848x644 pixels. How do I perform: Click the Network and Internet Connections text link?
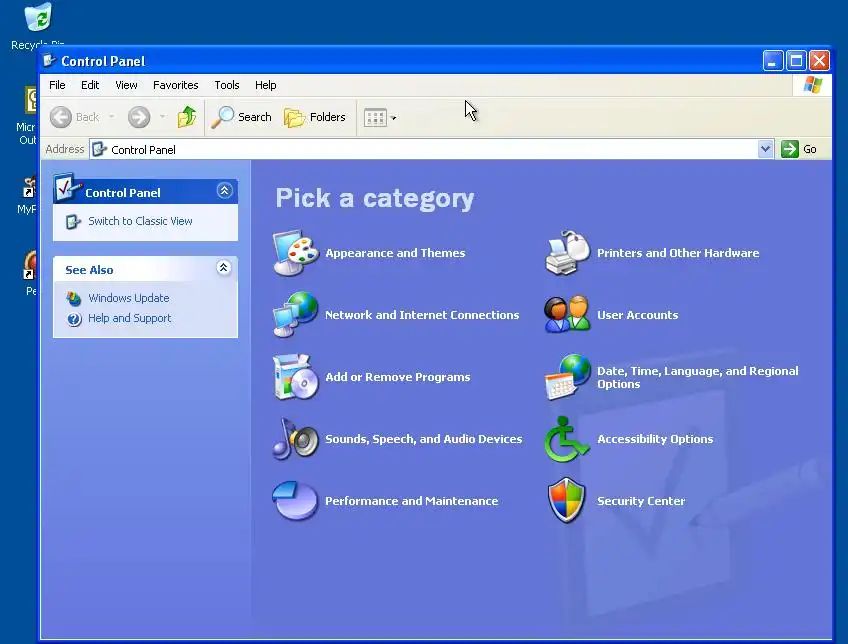click(x=422, y=315)
